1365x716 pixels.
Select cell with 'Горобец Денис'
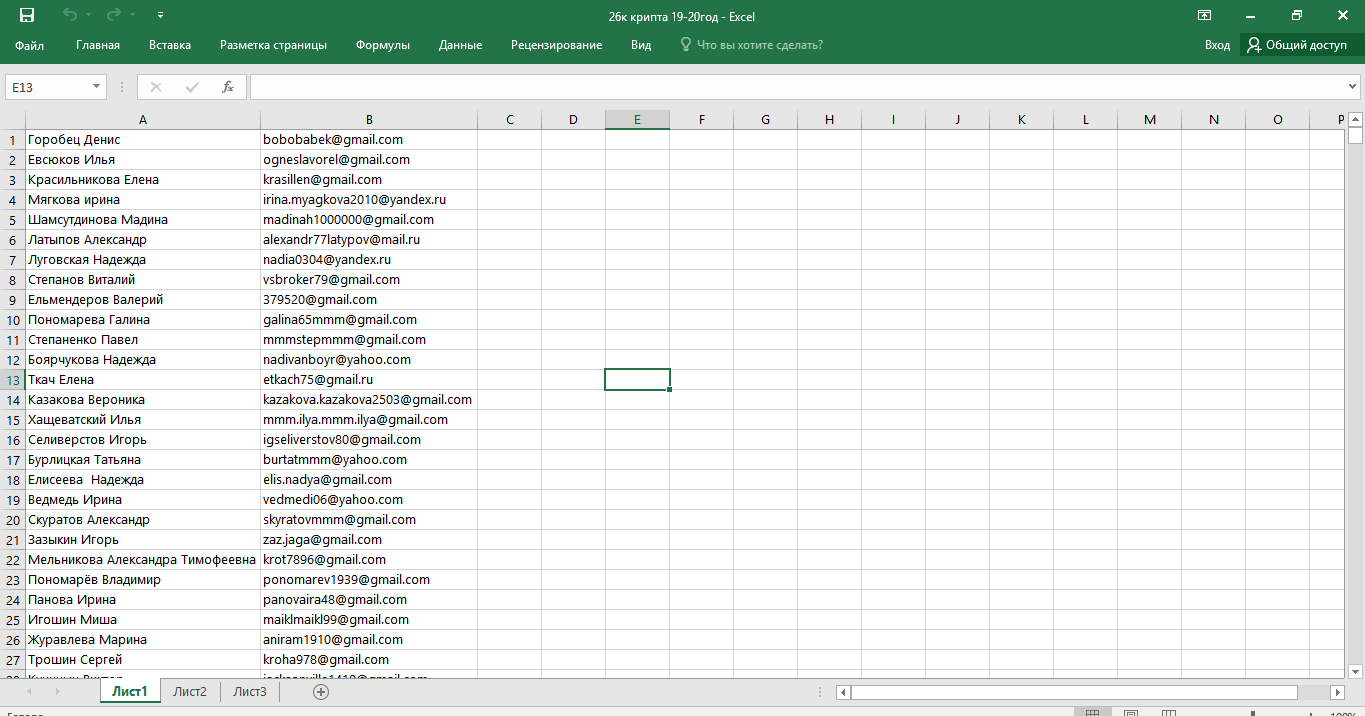pyautogui.click(x=143, y=140)
